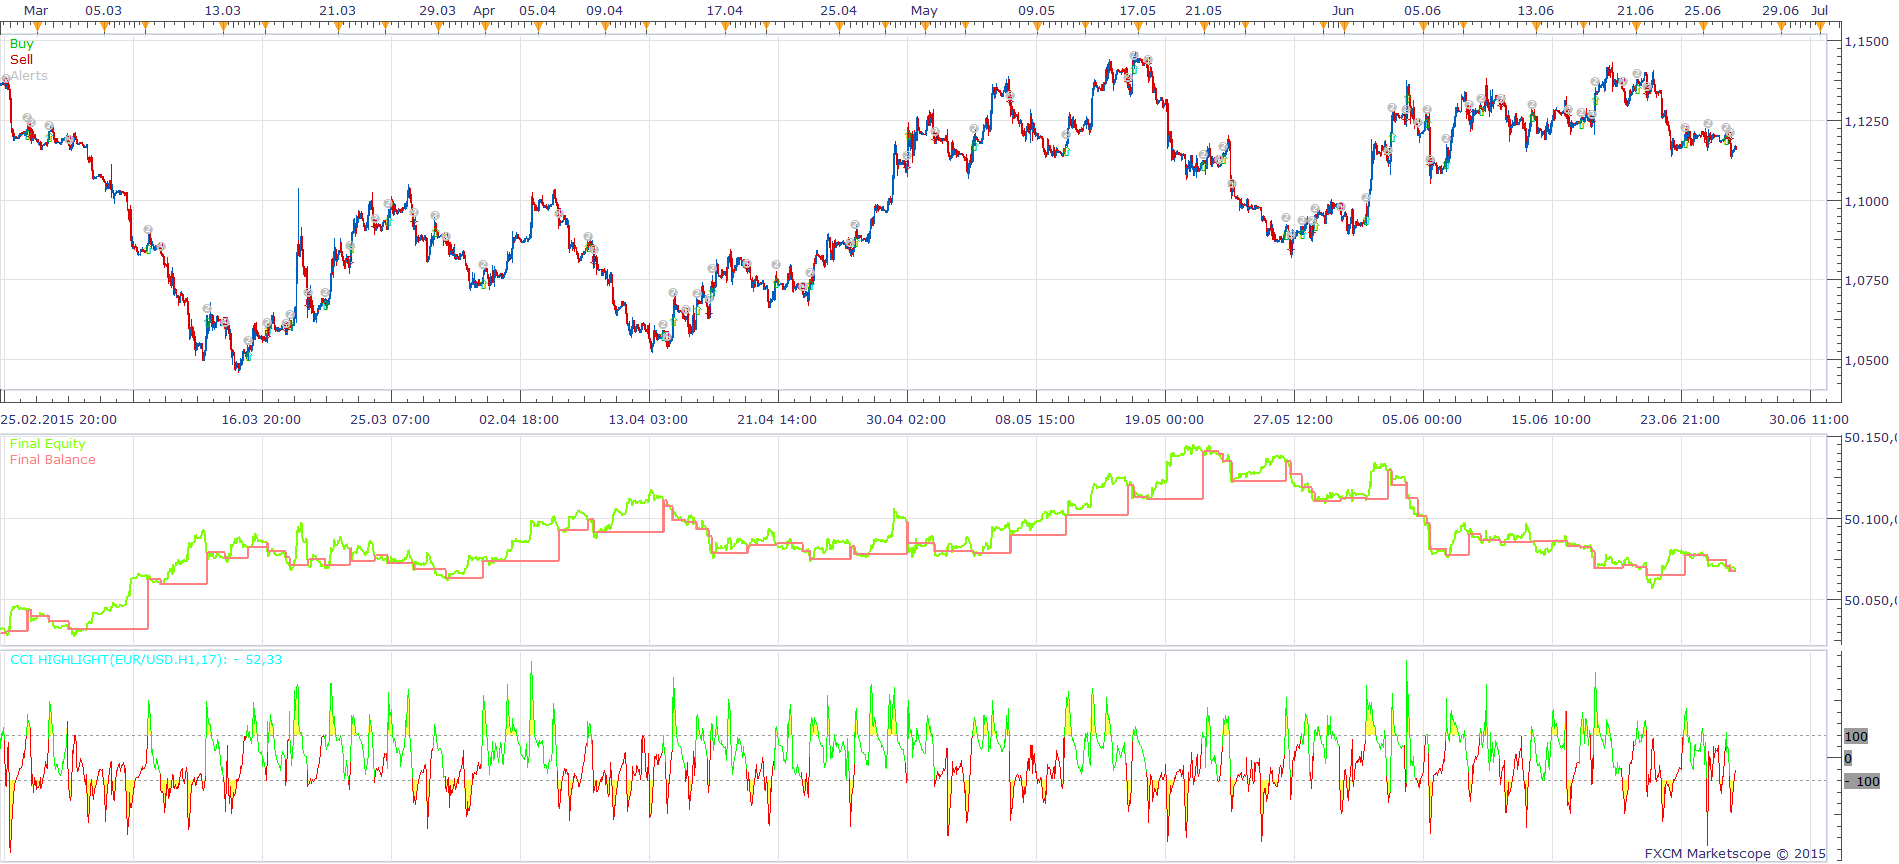Click the 29.03 date on top timeline

(x=437, y=11)
